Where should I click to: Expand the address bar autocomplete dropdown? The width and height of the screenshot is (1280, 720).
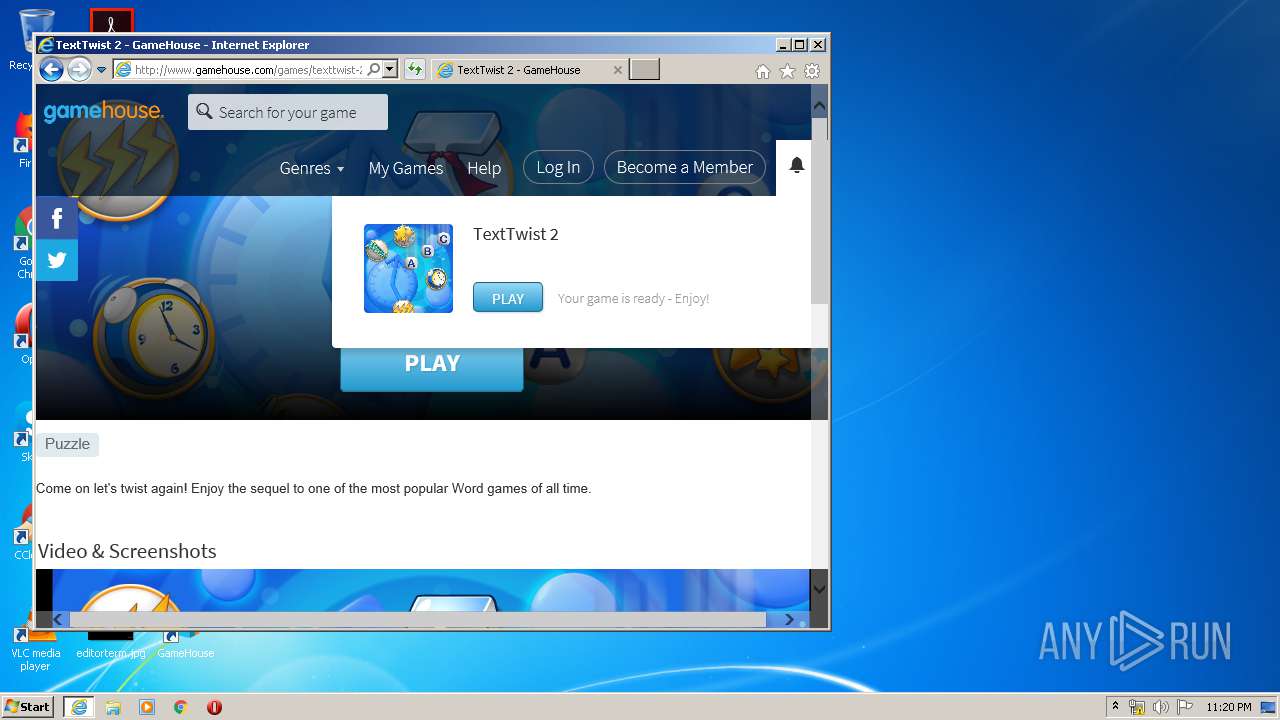[390, 69]
